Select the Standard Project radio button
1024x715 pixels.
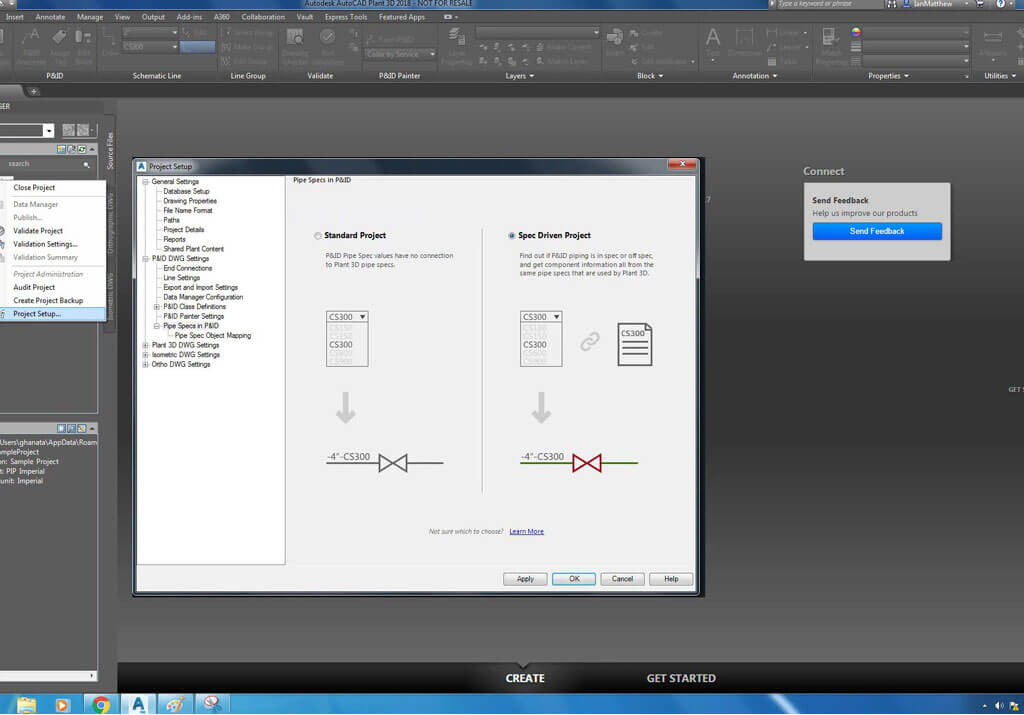[x=317, y=236]
